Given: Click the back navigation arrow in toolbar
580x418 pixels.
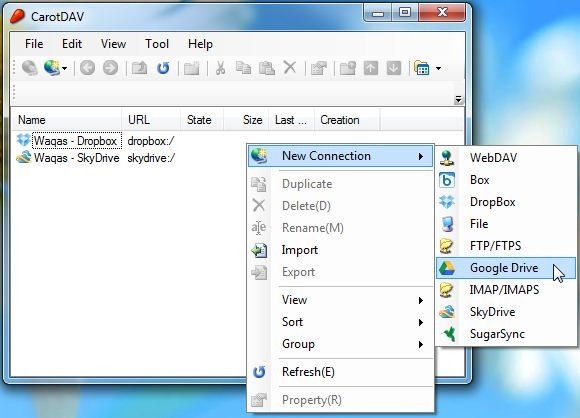Looking at the screenshot, I should [87, 68].
